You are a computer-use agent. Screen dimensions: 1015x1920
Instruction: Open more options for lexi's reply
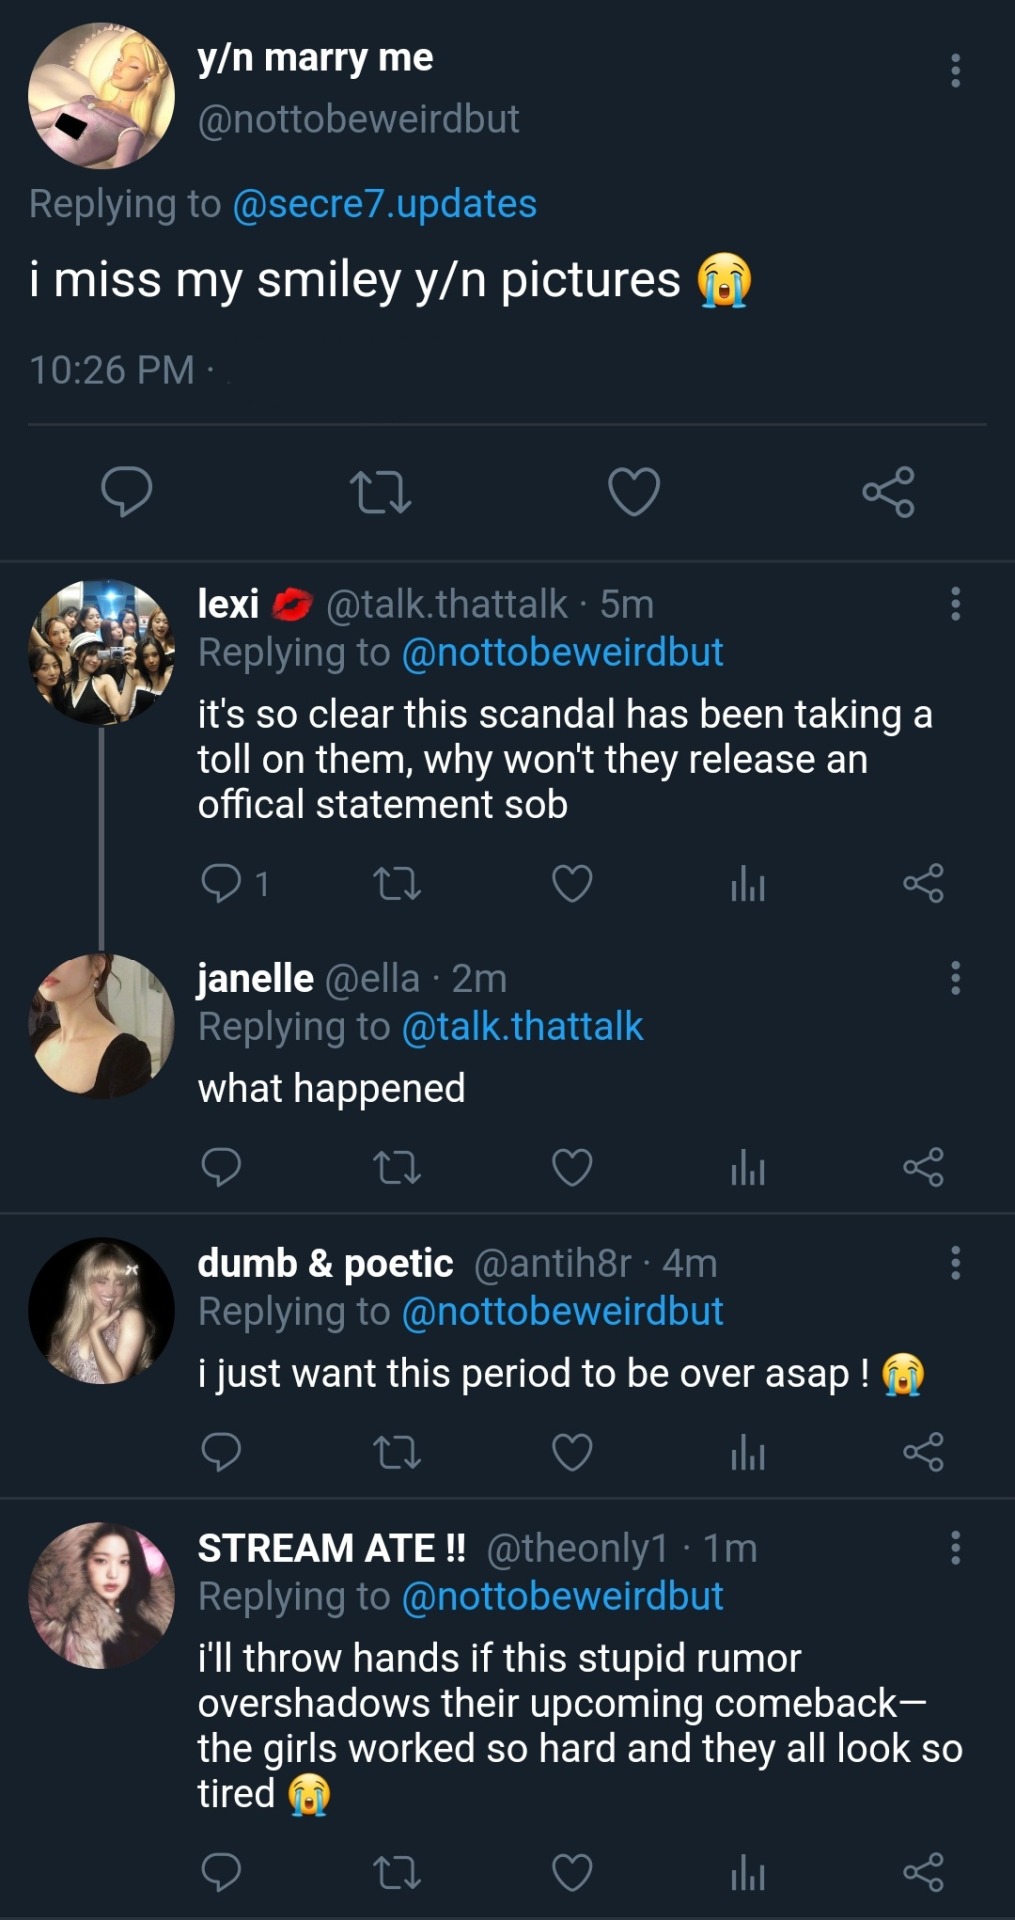click(956, 604)
